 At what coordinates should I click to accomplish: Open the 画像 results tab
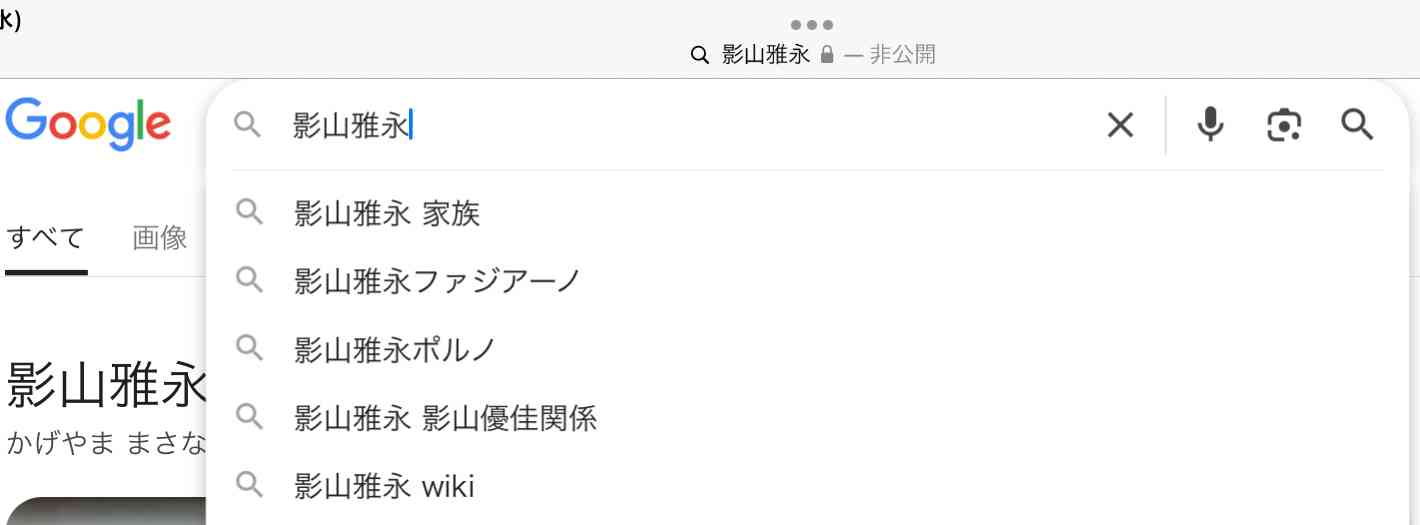pyautogui.click(x=160, y=238)
